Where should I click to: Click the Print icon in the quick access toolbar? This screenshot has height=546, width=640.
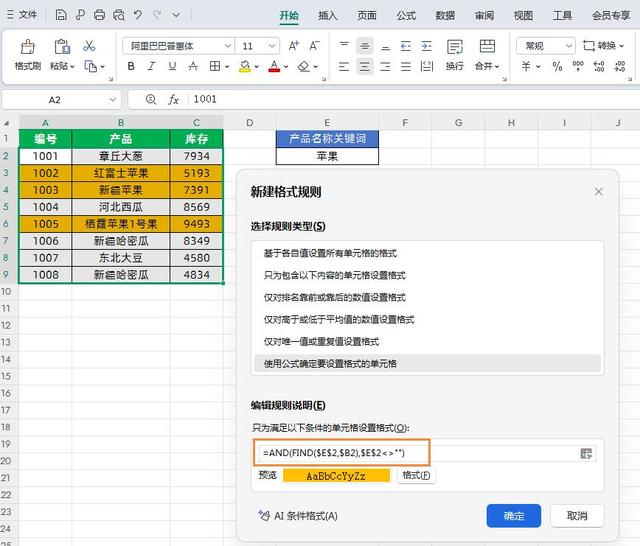click(99, 15)
